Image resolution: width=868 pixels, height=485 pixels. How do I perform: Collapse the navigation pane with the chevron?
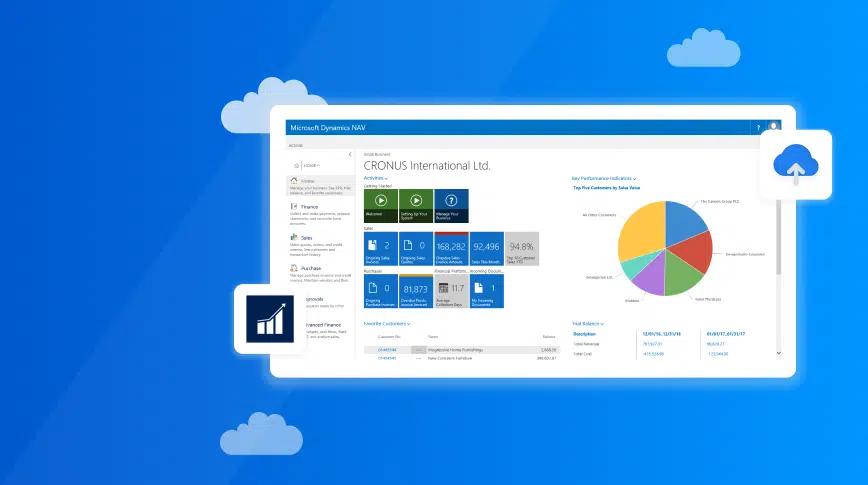point(350,154)
